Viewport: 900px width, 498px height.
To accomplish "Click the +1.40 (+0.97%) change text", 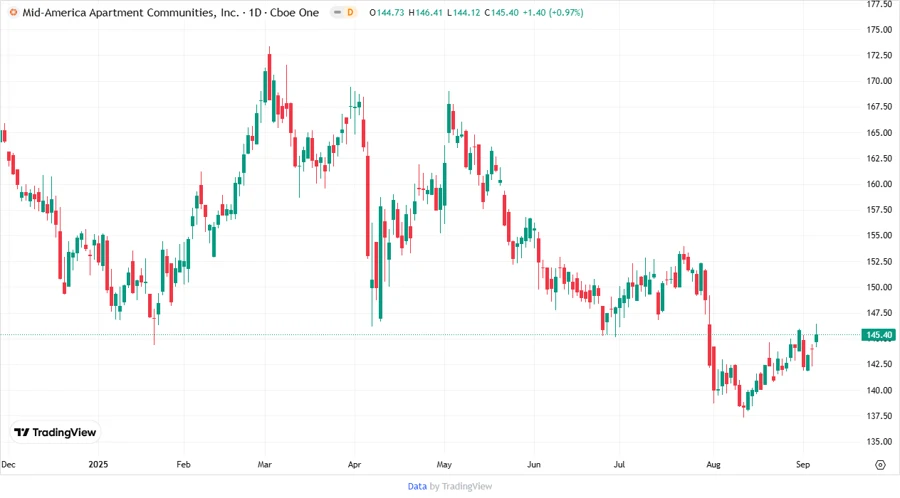I will pyautogui.click(x=553, y=13).
